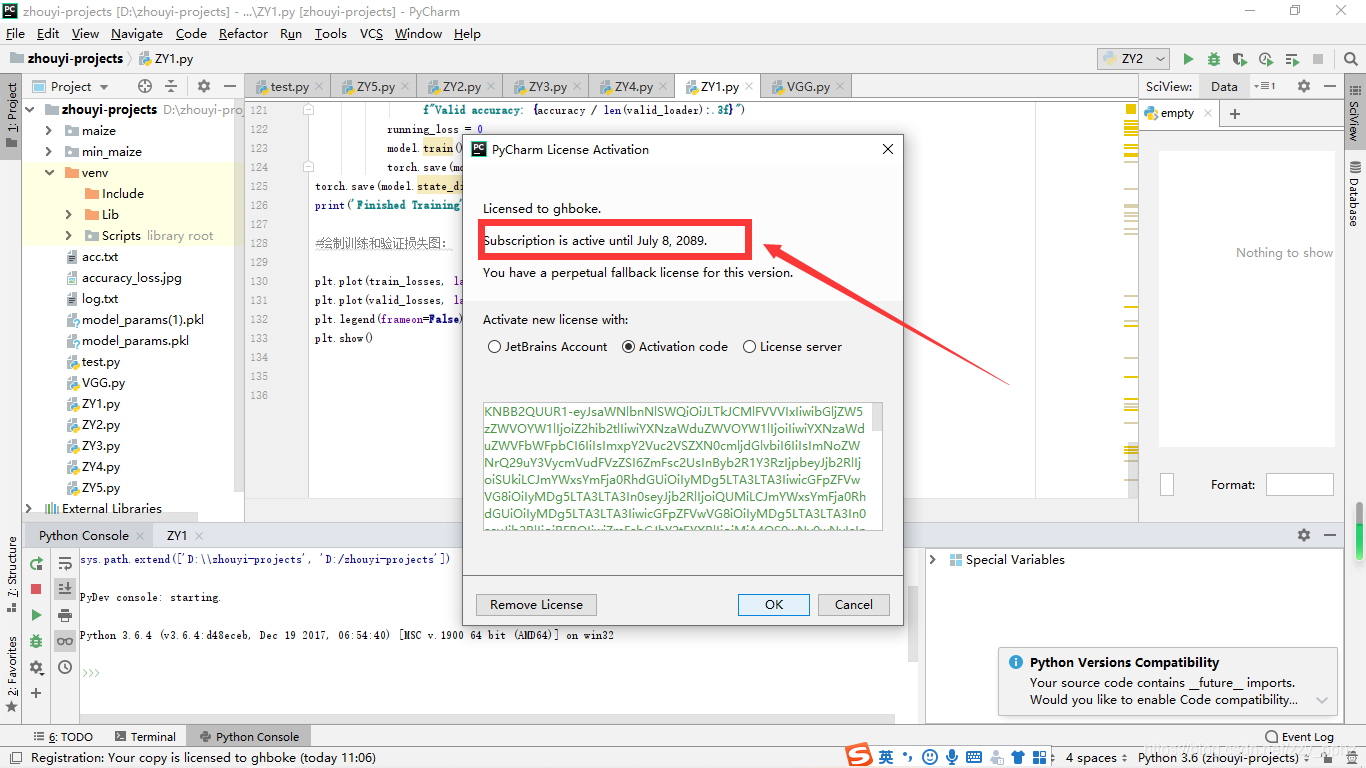
Task: Open ZY2 run configuration dropdown
Action: click(1133, 59)
